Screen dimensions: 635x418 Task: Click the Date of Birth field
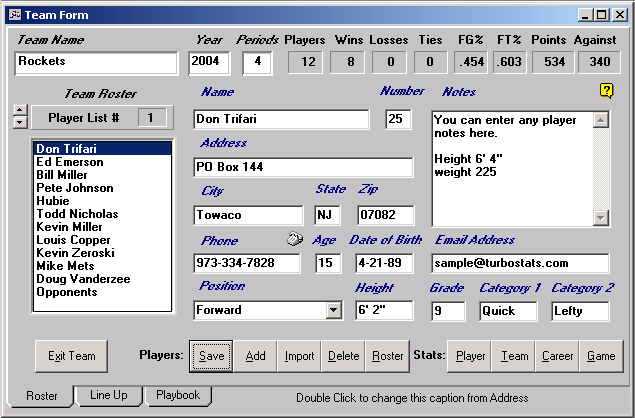pyautogui.click(x=384, y=263)
